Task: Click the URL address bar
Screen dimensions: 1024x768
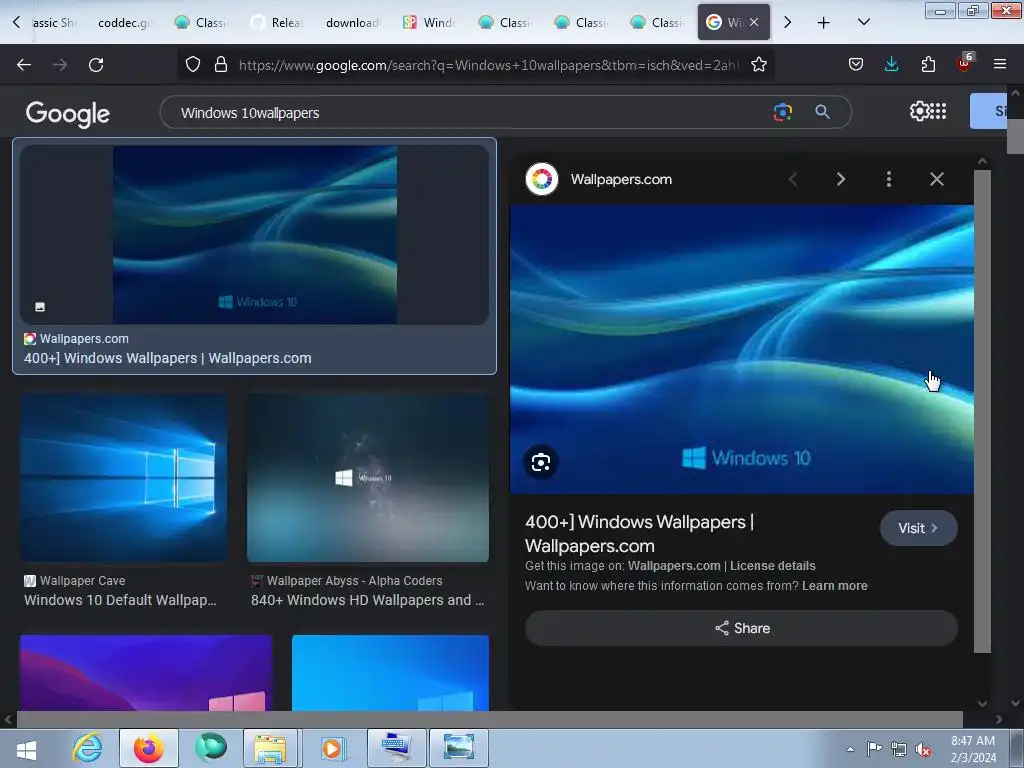Action: click(x=490, y=65)
